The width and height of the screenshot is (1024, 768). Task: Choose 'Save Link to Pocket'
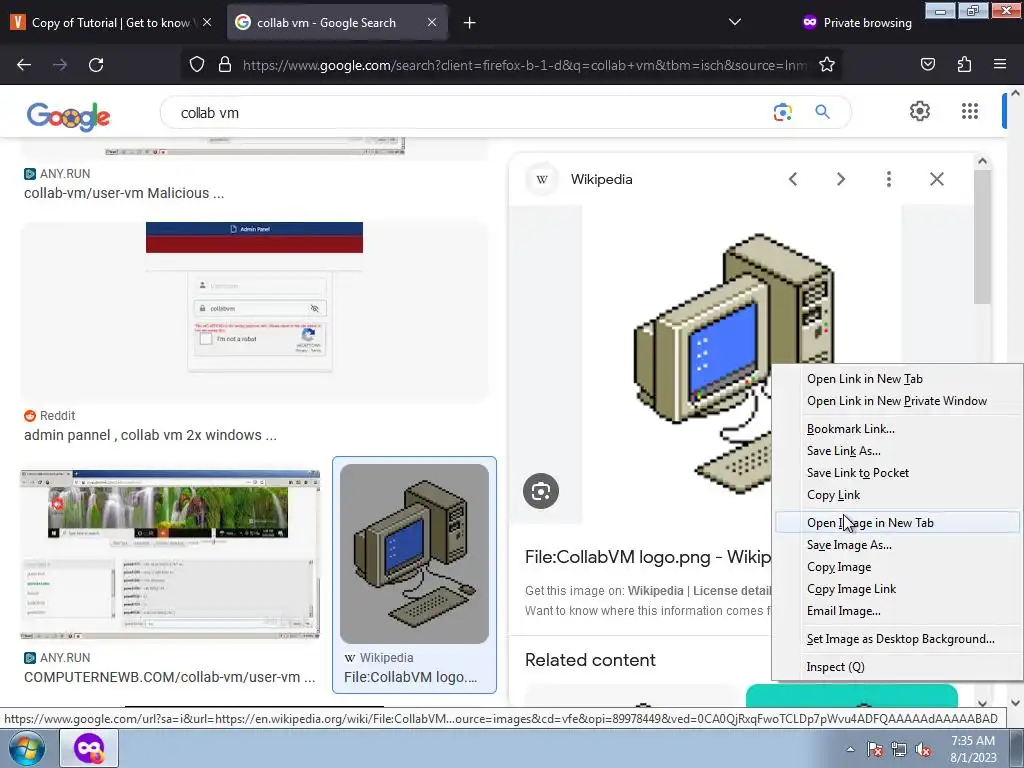coord(857,473)
